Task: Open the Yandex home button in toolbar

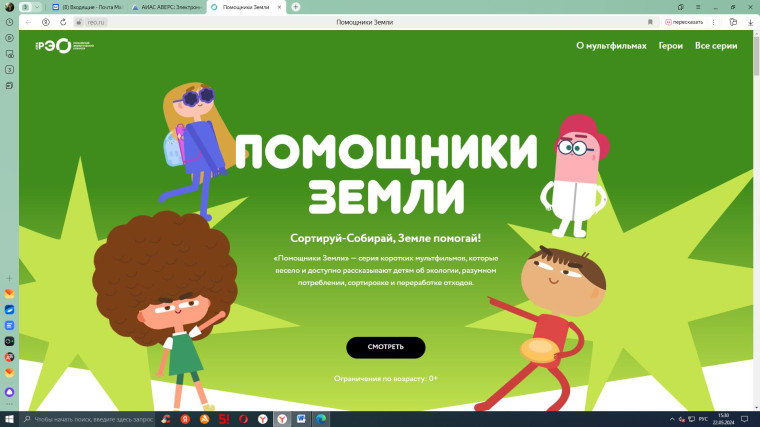Action: (x=46, y=22)
